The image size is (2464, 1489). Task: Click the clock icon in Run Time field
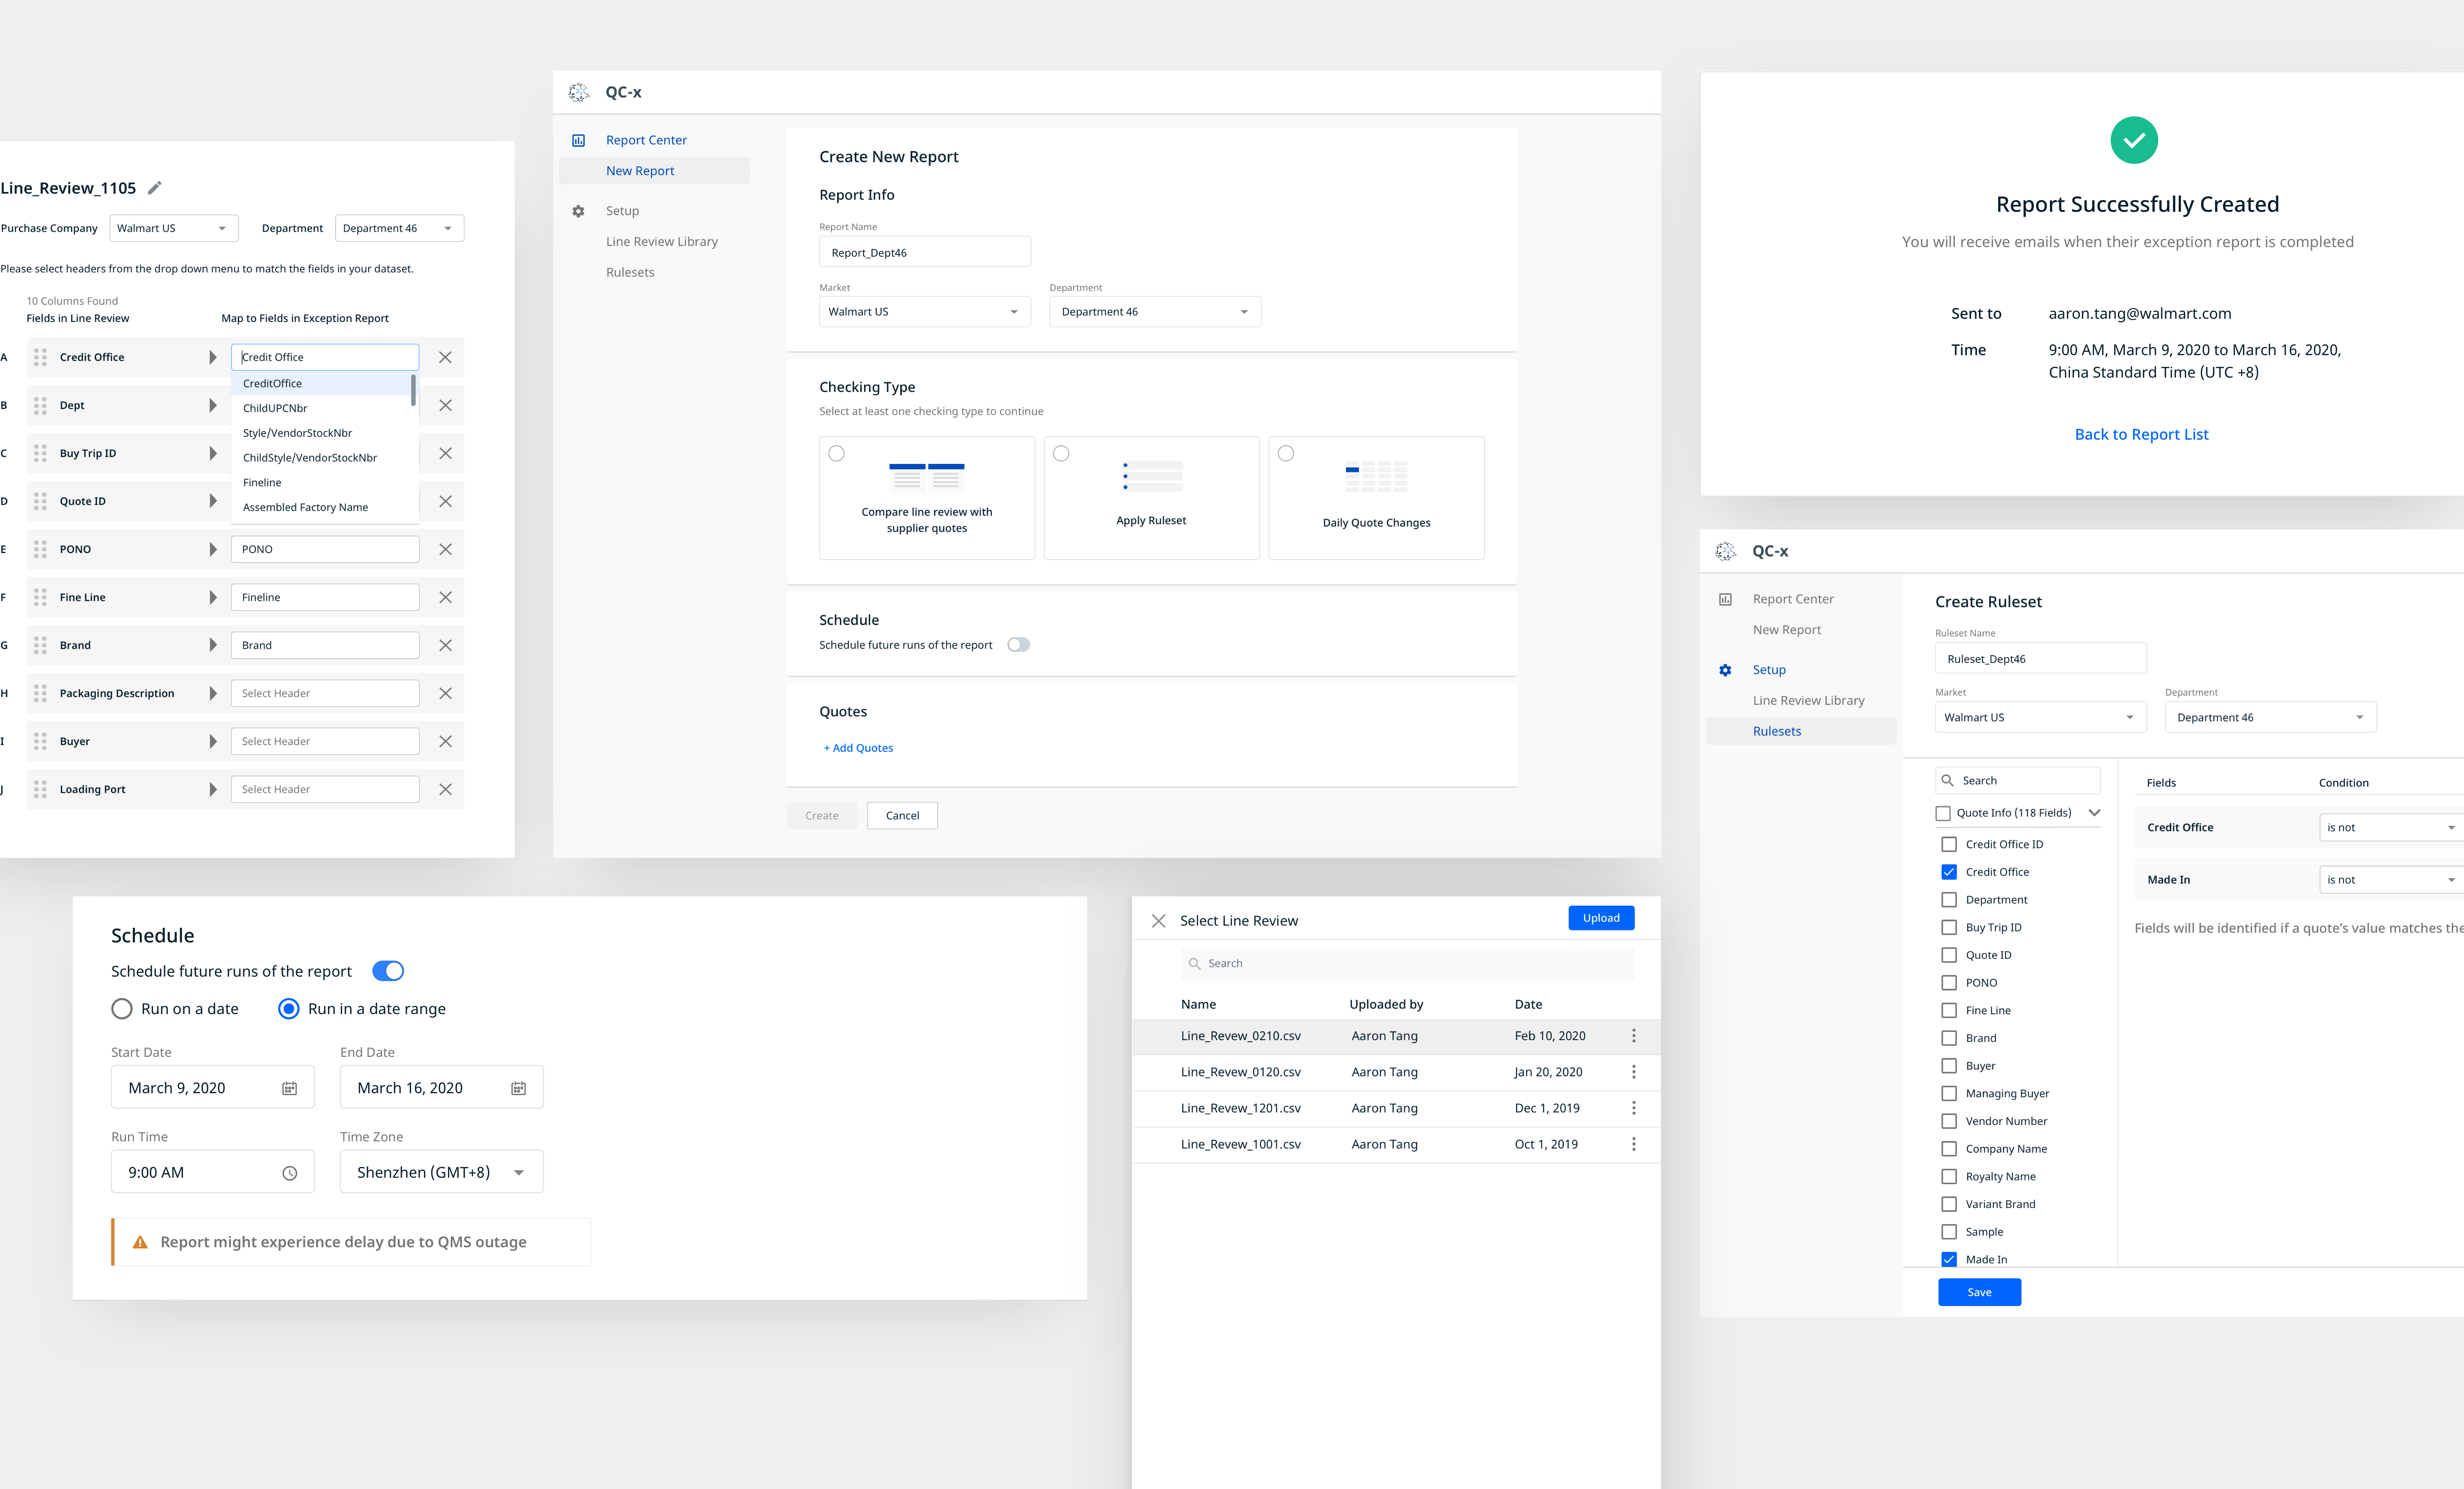(289, 1173)
